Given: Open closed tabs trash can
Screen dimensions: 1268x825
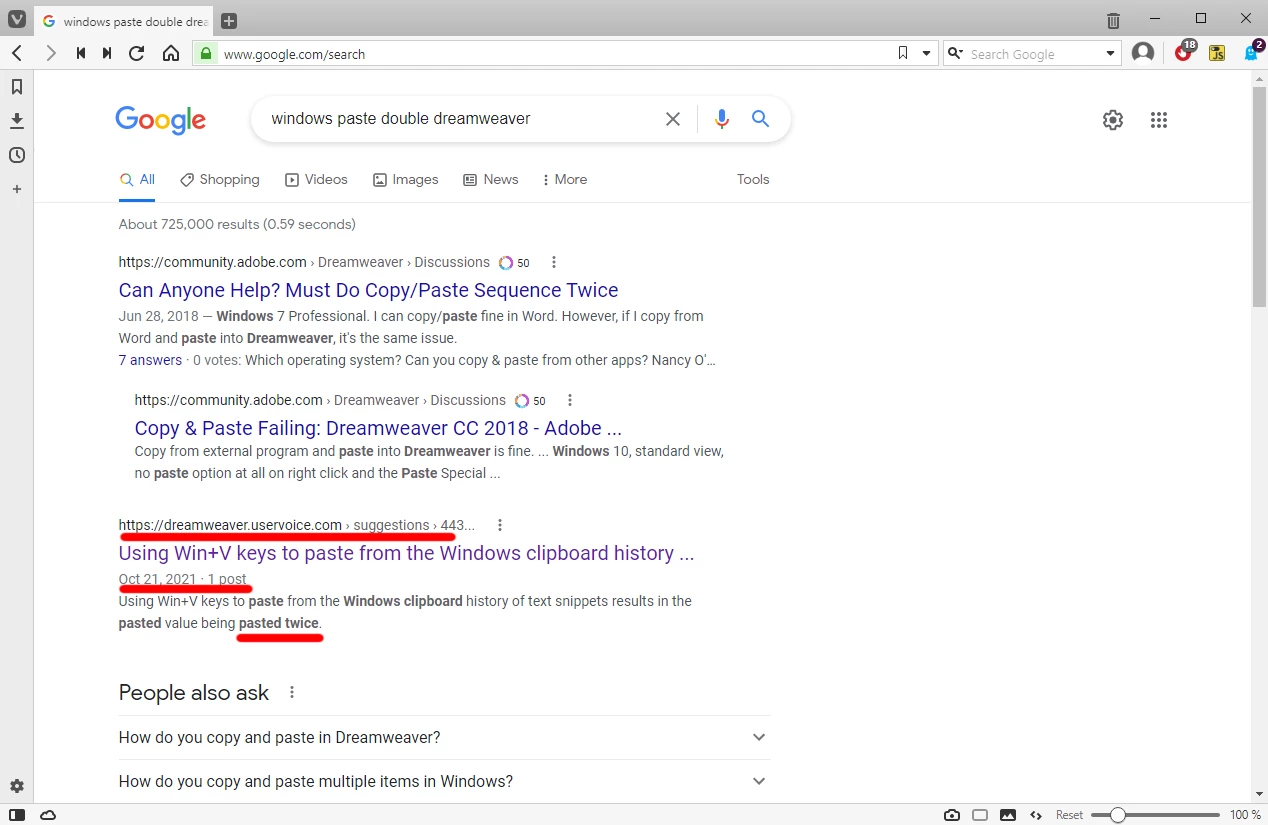Looking at the screenshot, I should pyautogui.click(x=1113, y=20).
